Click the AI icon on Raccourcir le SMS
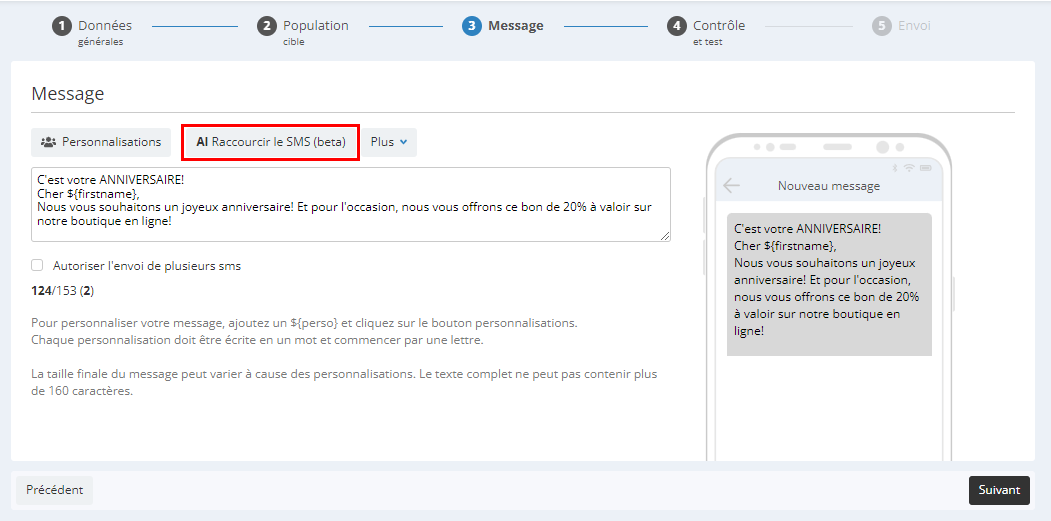Screen dimensions: 1051x521 click(202, 142)
